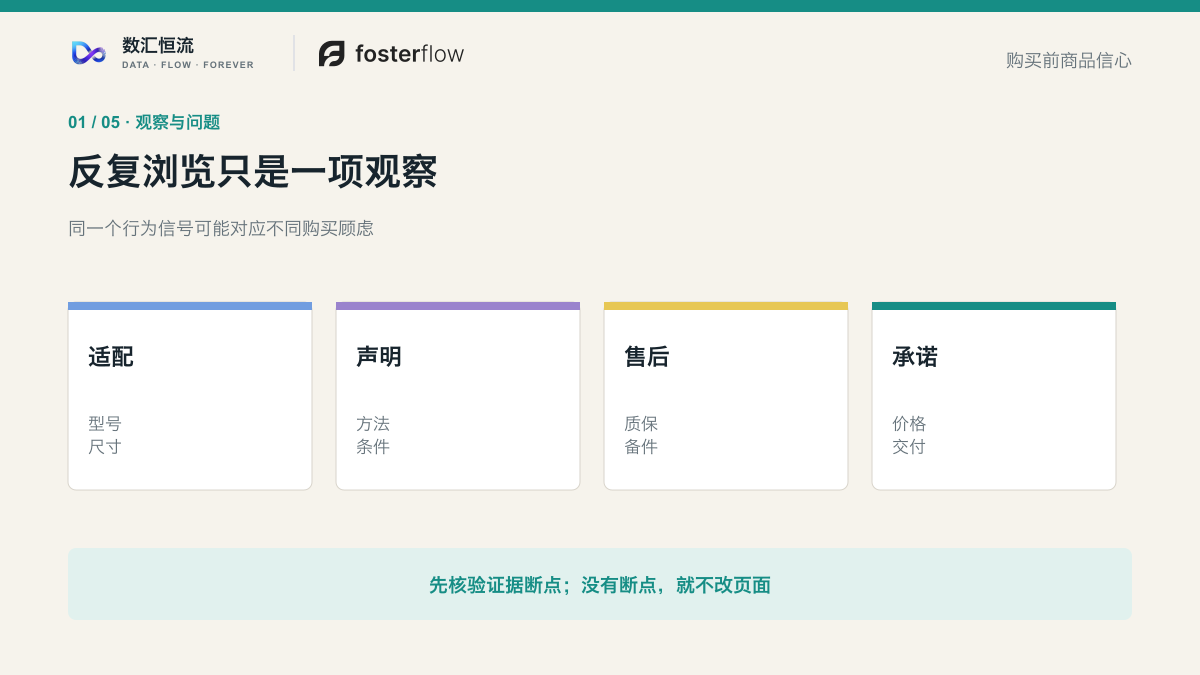The height and width of the screenshot is (675, 1200).
Task: Click 尺寸 in the 适配 card
Action: coord(105,447)
